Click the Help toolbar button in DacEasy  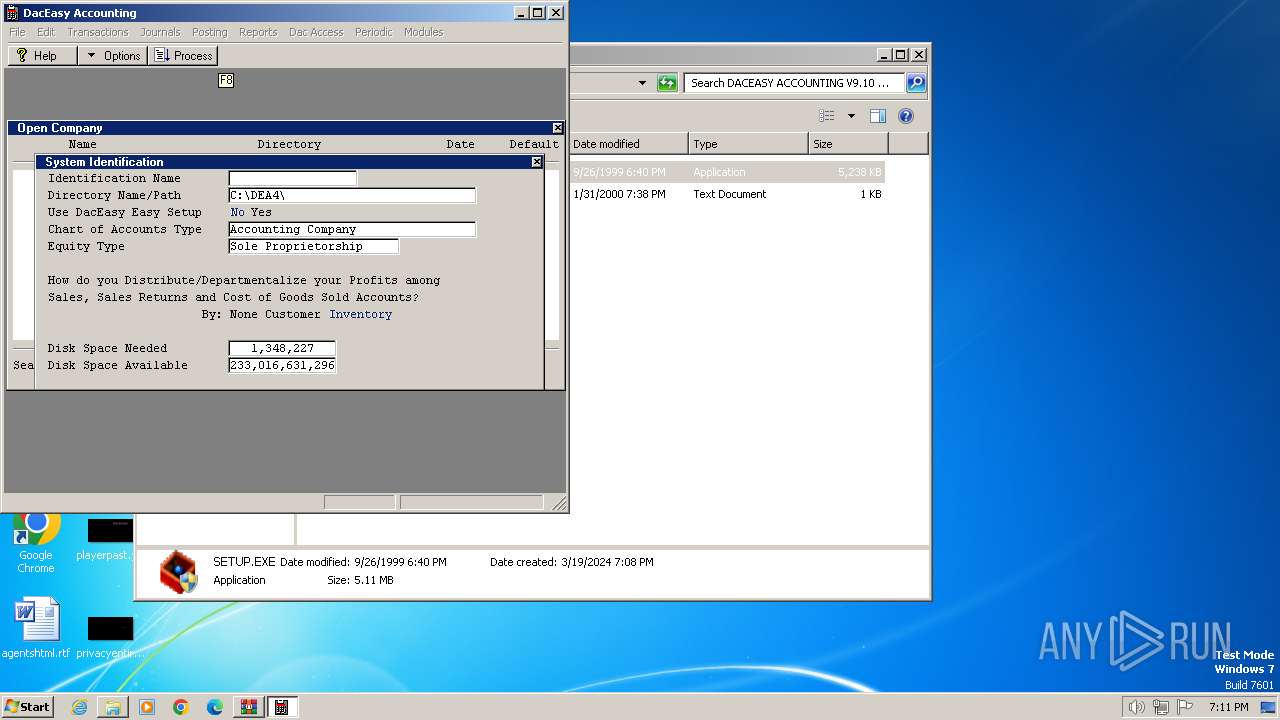tap(42, 56)
